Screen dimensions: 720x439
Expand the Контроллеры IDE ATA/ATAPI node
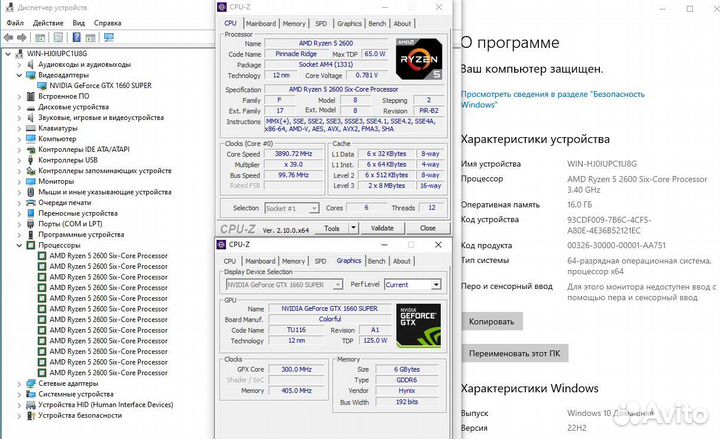(x=19, y=149)
